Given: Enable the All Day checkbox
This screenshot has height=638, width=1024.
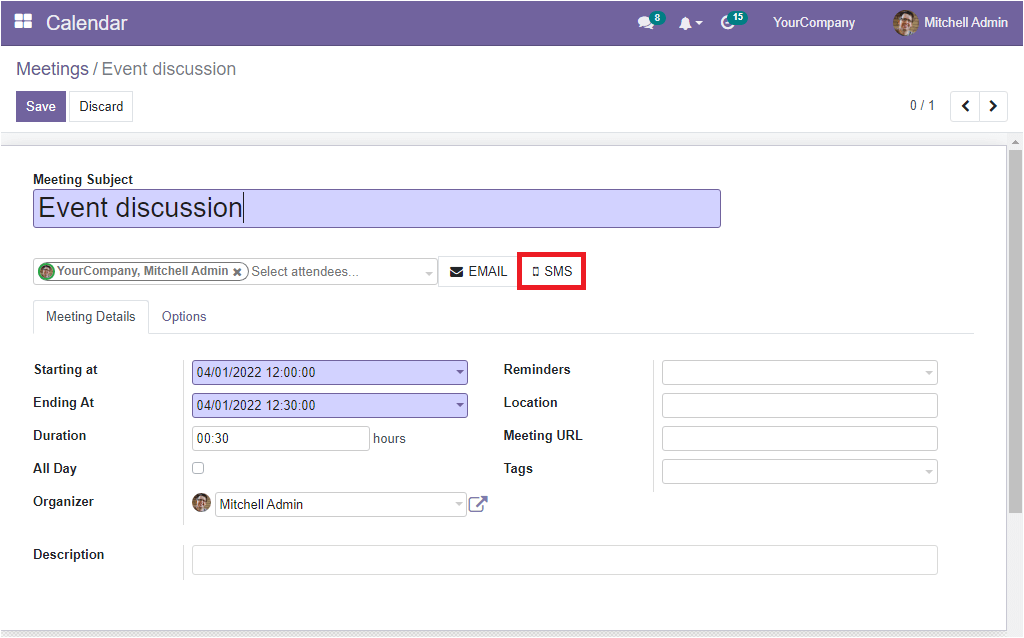Looking at the screenshot, I should [198, 468].
